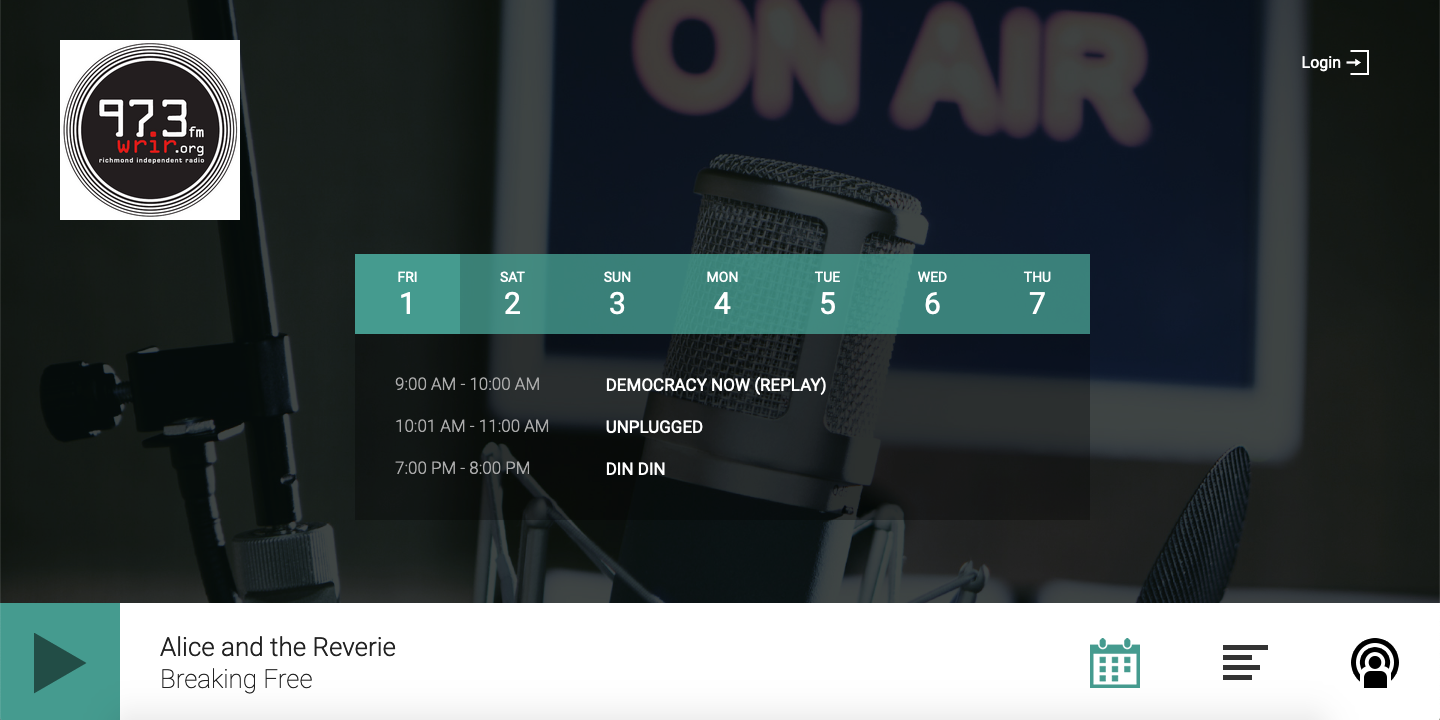The height and width of the screenshot is (720, 1440).
Task: Select the THU 7 day tab
Action: 1037,294
